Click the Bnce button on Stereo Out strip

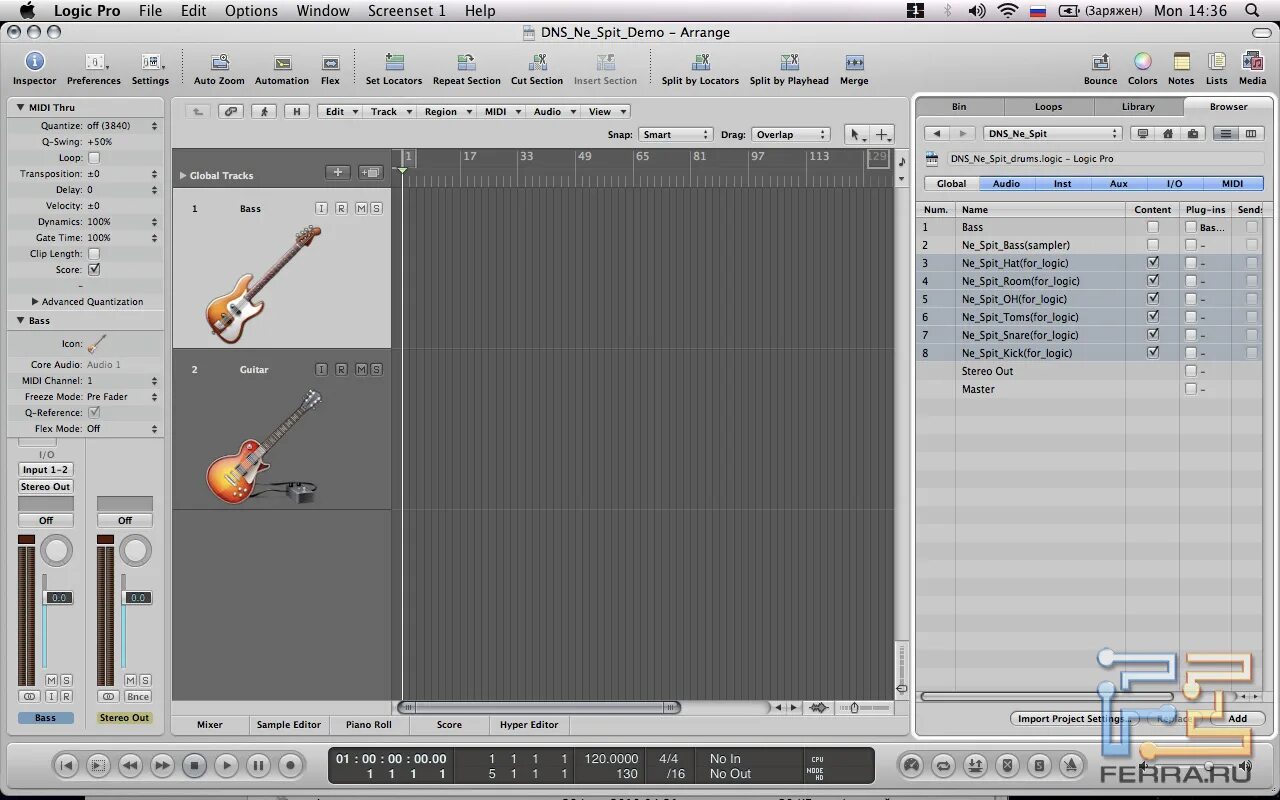[x=137, y=696]
